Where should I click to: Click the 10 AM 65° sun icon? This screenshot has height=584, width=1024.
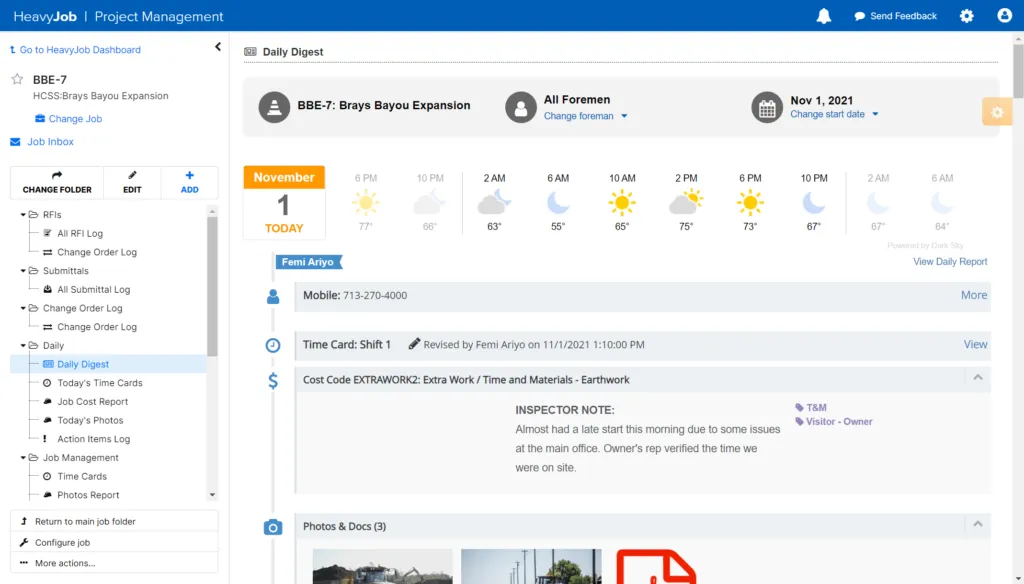622,203
